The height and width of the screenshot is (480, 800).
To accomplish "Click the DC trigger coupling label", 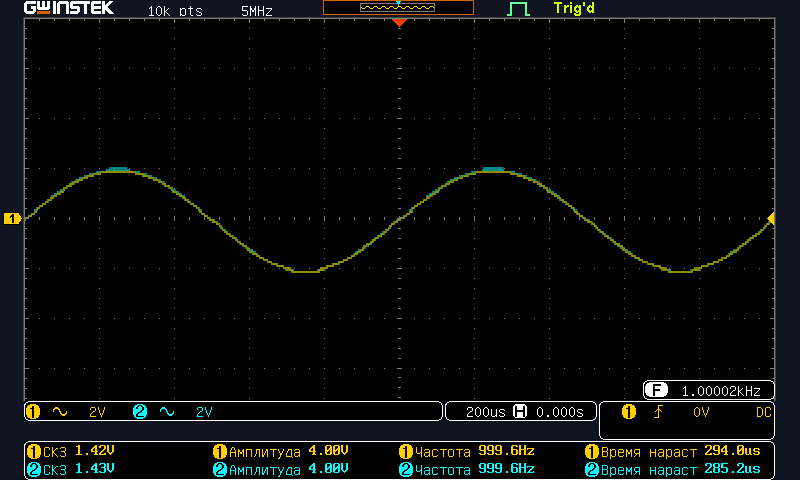I will 764,412.
